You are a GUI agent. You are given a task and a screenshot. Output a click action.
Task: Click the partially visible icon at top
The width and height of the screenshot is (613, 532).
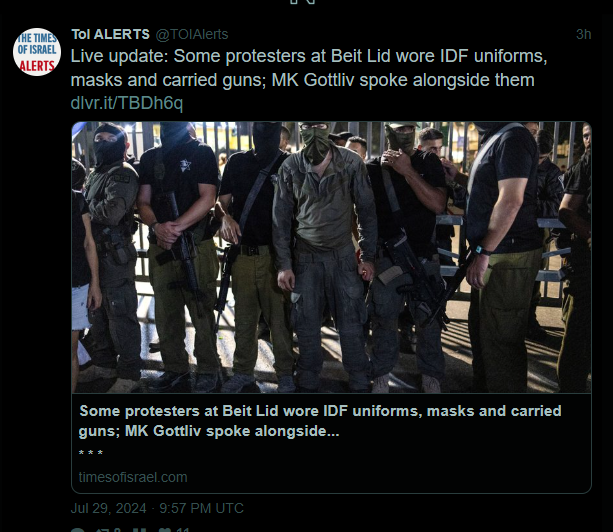[303, 2]
